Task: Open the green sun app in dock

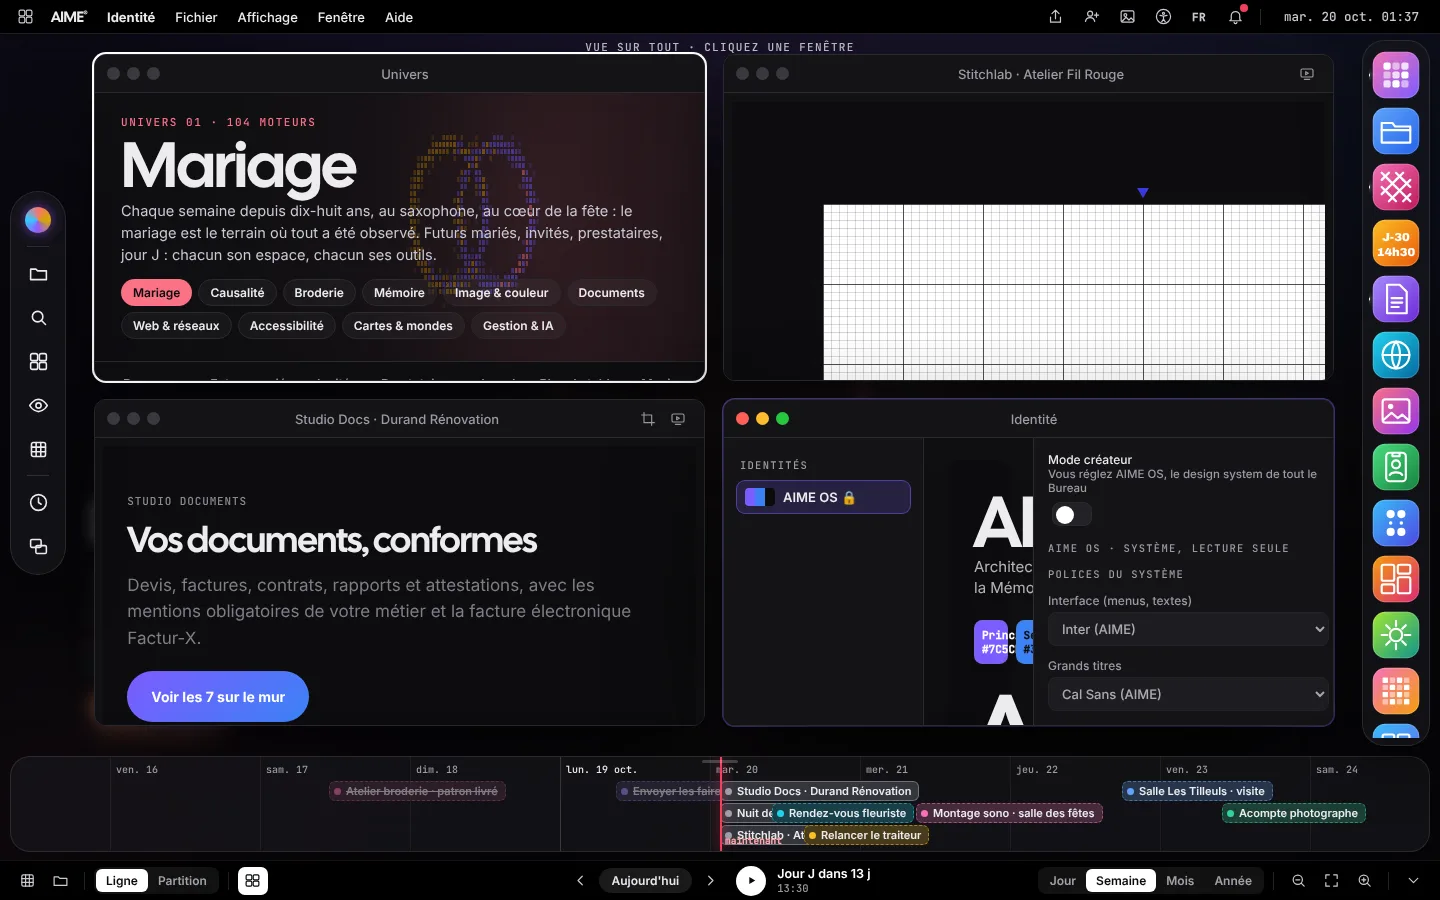Action: click(1396, 635)
